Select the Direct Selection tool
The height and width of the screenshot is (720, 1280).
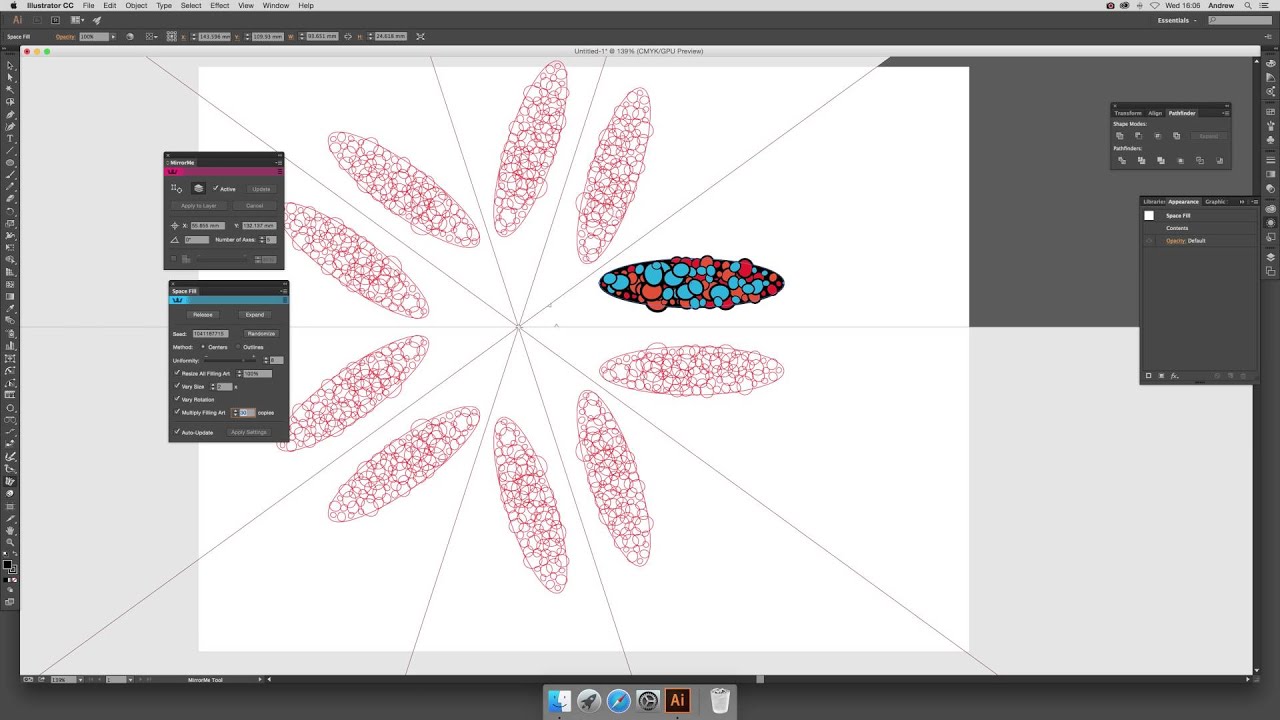click(x=10, y=77)
